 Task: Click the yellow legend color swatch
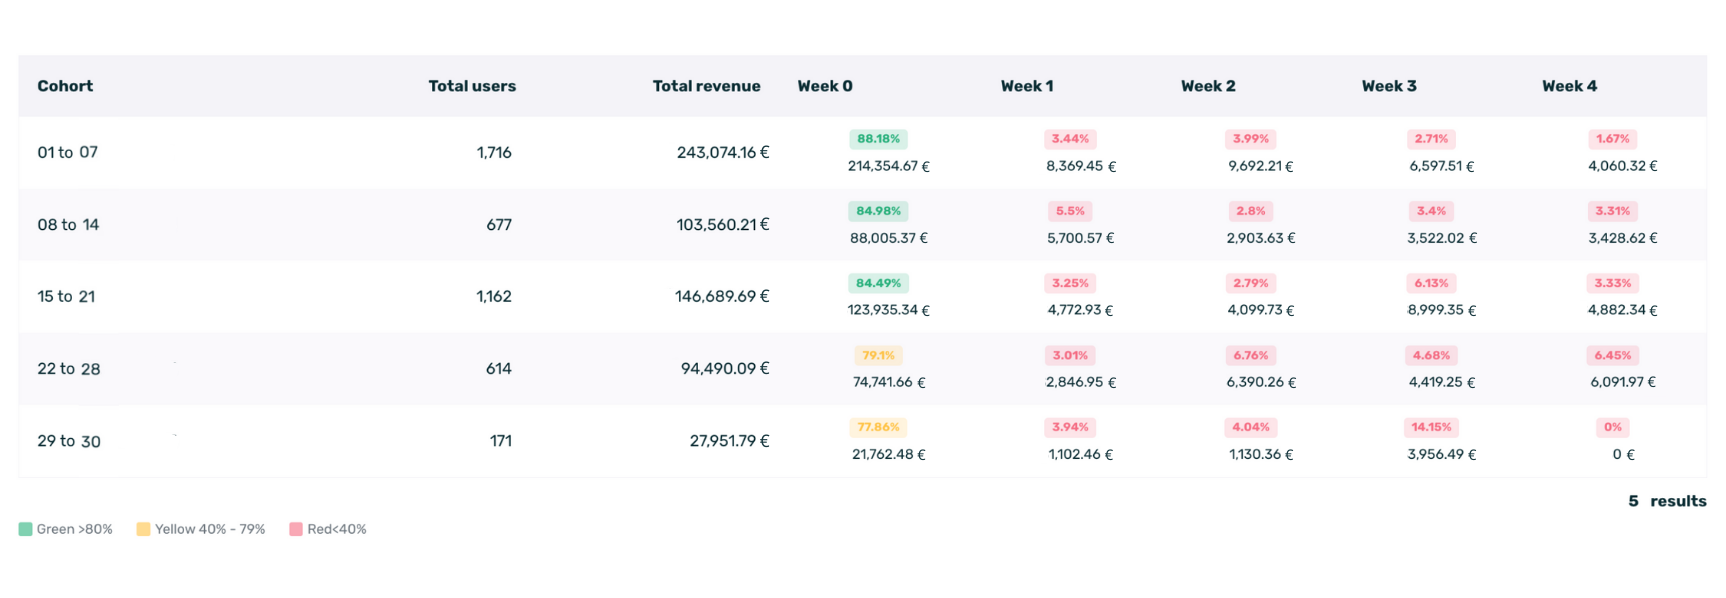pyautogui.click(x=143, y=529)
